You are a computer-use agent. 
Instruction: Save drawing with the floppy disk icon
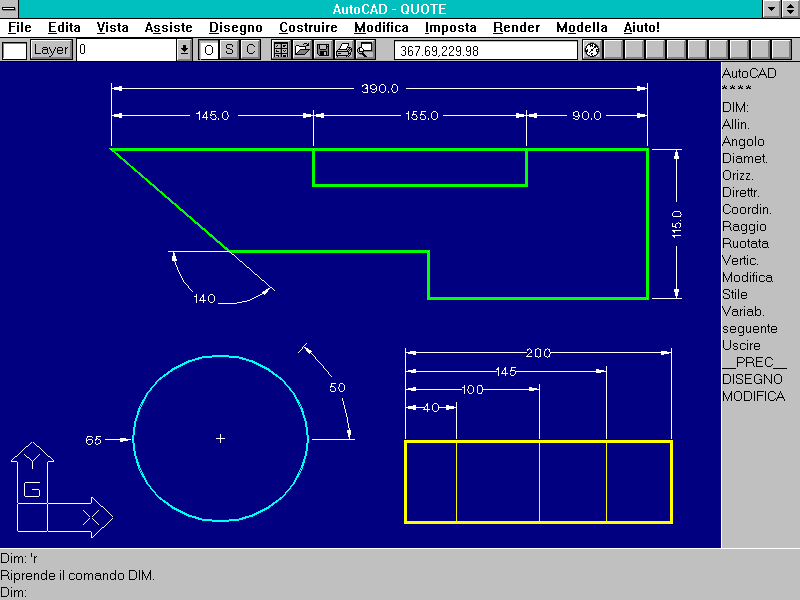point(323,50)
